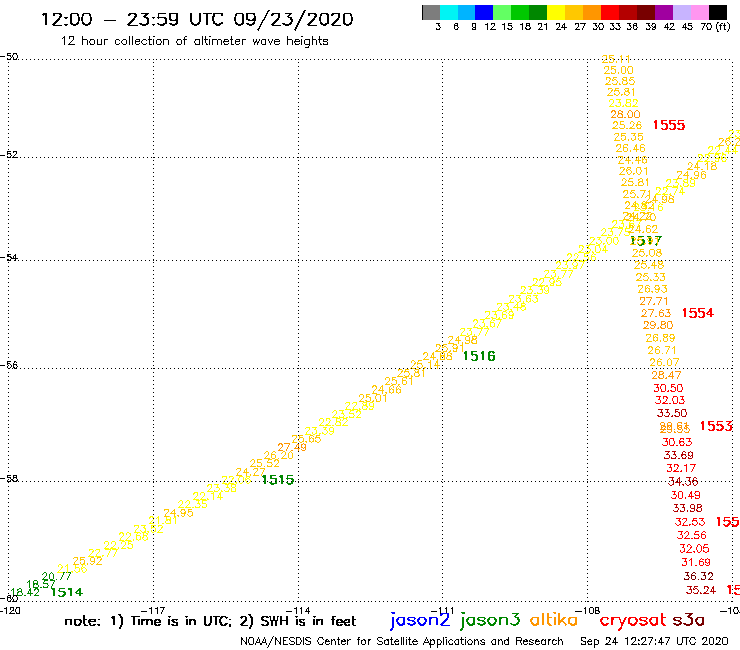Image resolution: width=740 pixels, height=650 pixels.
Task: Click the 30.50 wave height value
Action: pyautogui.click(x=668, y=388)
